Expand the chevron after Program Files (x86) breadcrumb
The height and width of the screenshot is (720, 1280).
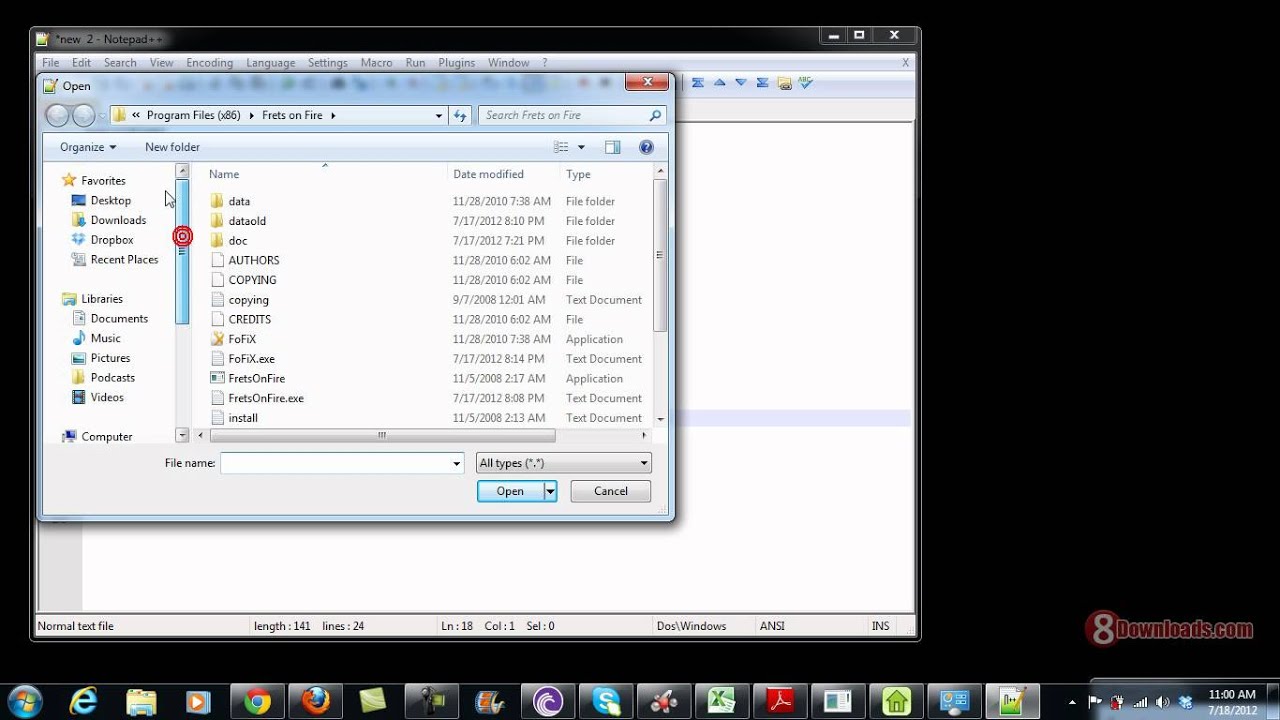252,116
